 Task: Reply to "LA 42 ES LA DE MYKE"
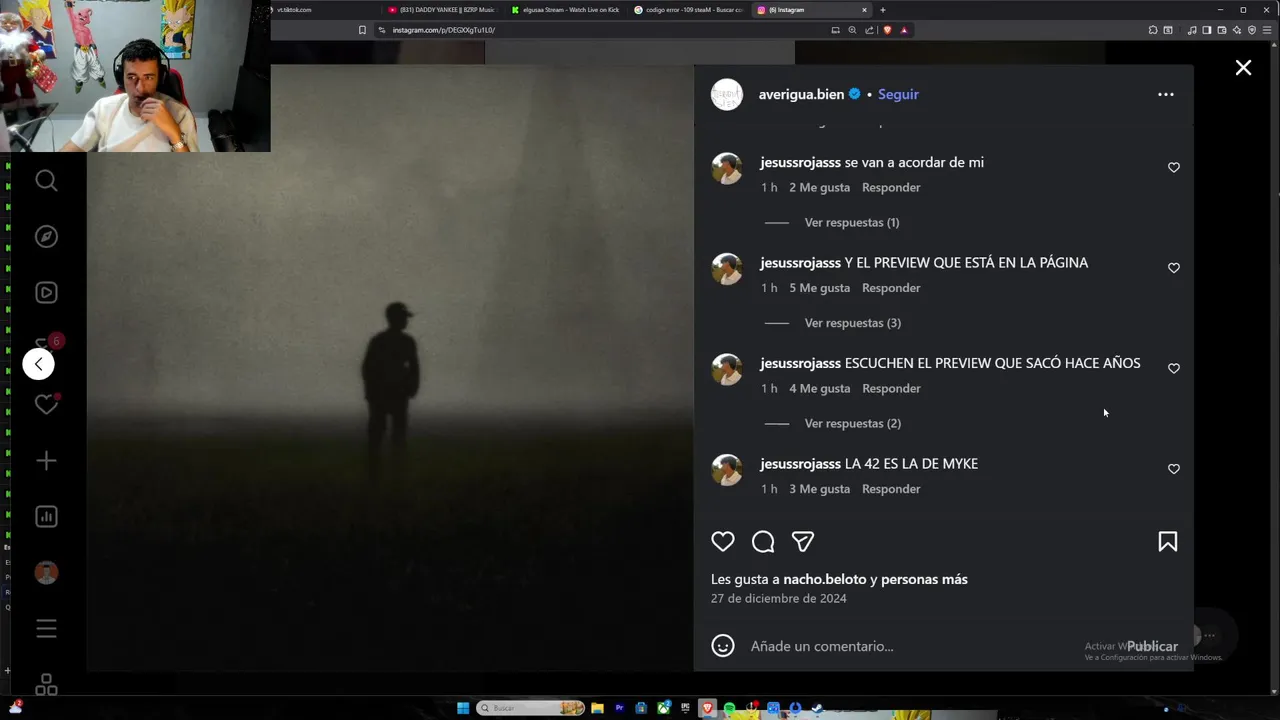891,489
